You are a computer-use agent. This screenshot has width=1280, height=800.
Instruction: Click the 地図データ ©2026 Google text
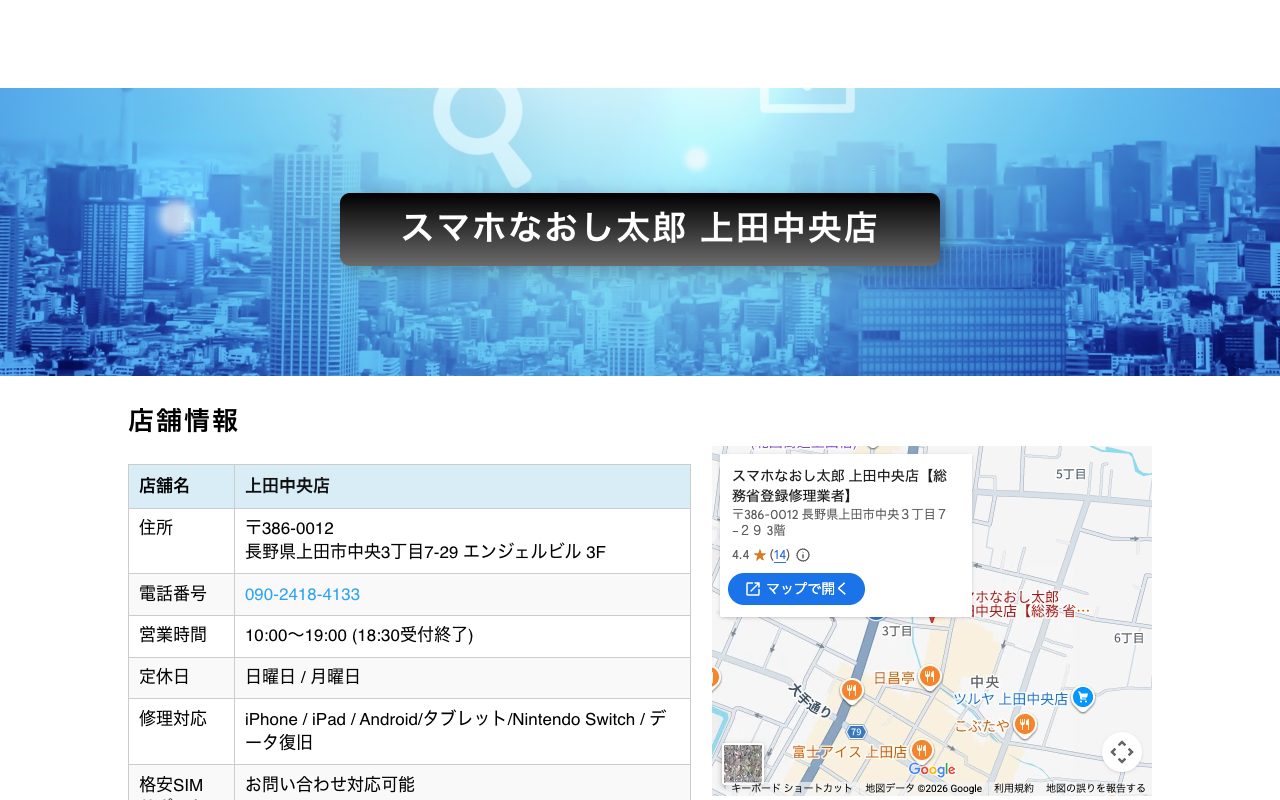click(x=924, y=788)
